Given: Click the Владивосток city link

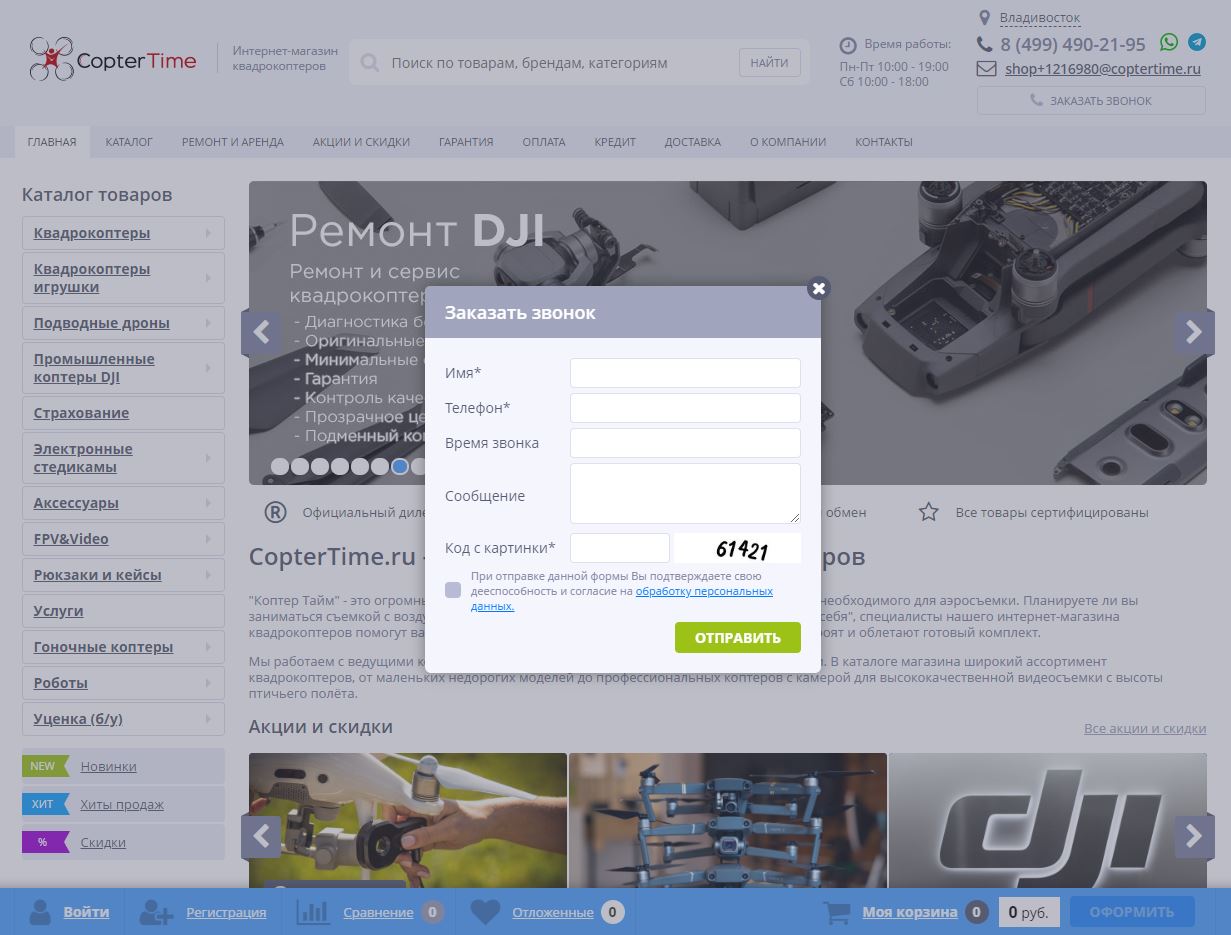Looking at the screenshot, I should (1040, 18).
